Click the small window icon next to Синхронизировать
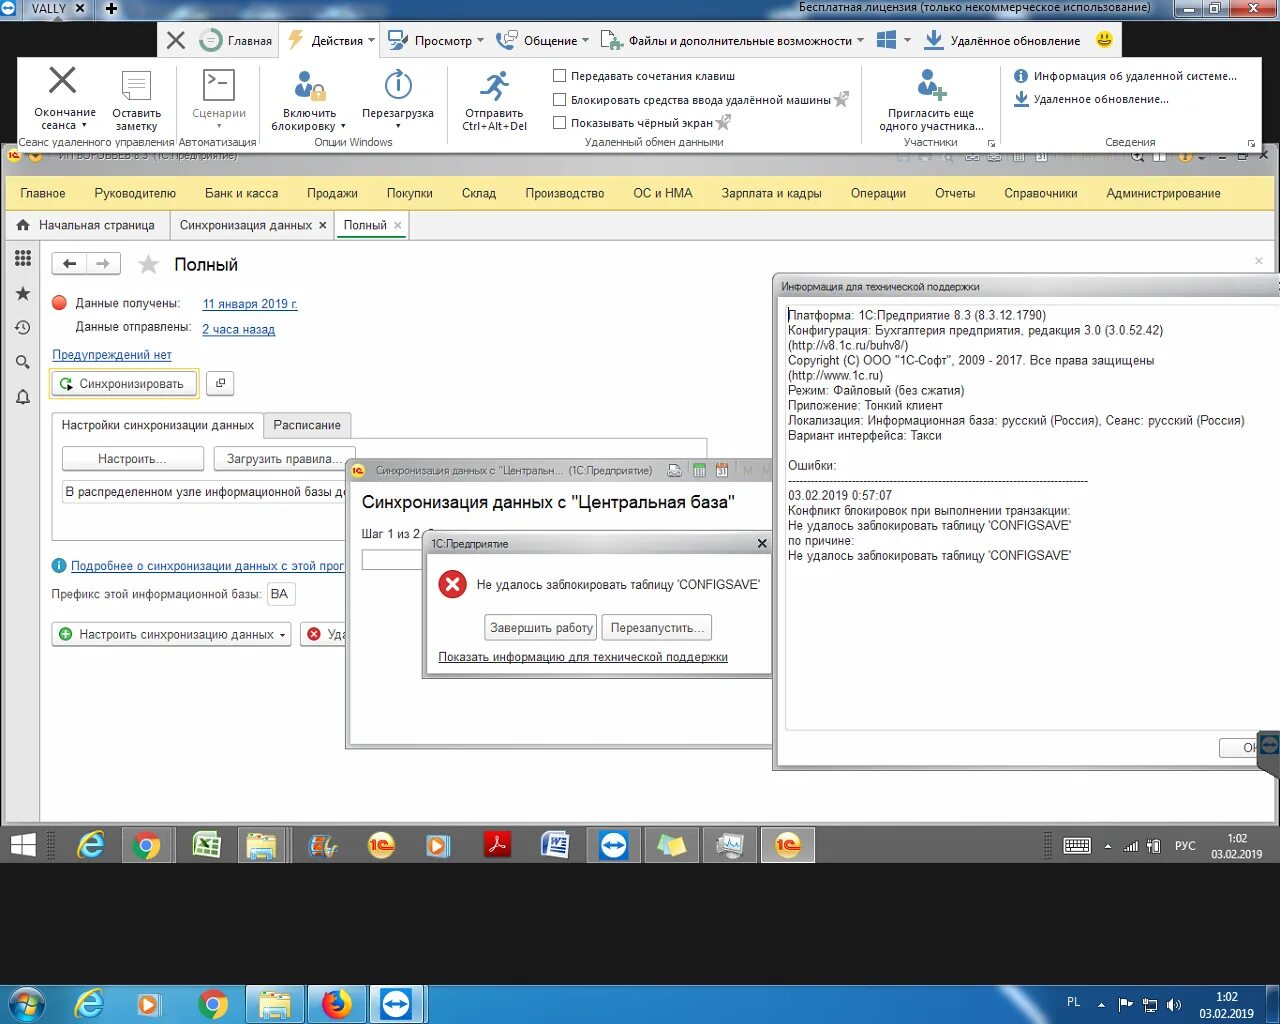The width and height of the screenshot is (1280, 1024). [221, 383]
